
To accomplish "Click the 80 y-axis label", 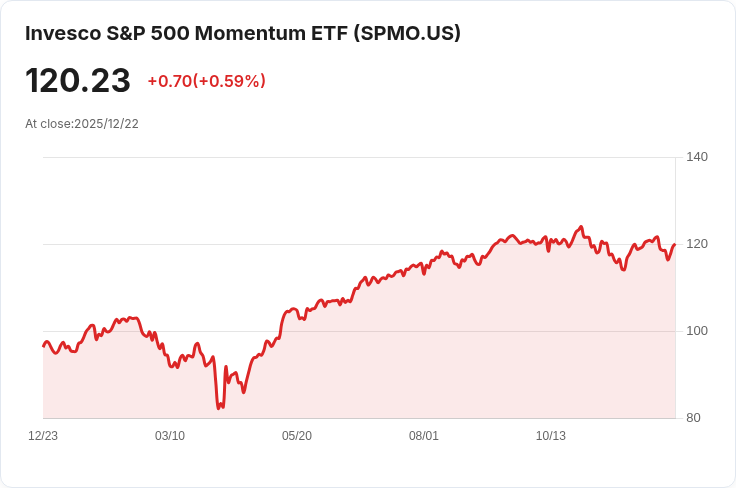I will click(x=693, y=418).
